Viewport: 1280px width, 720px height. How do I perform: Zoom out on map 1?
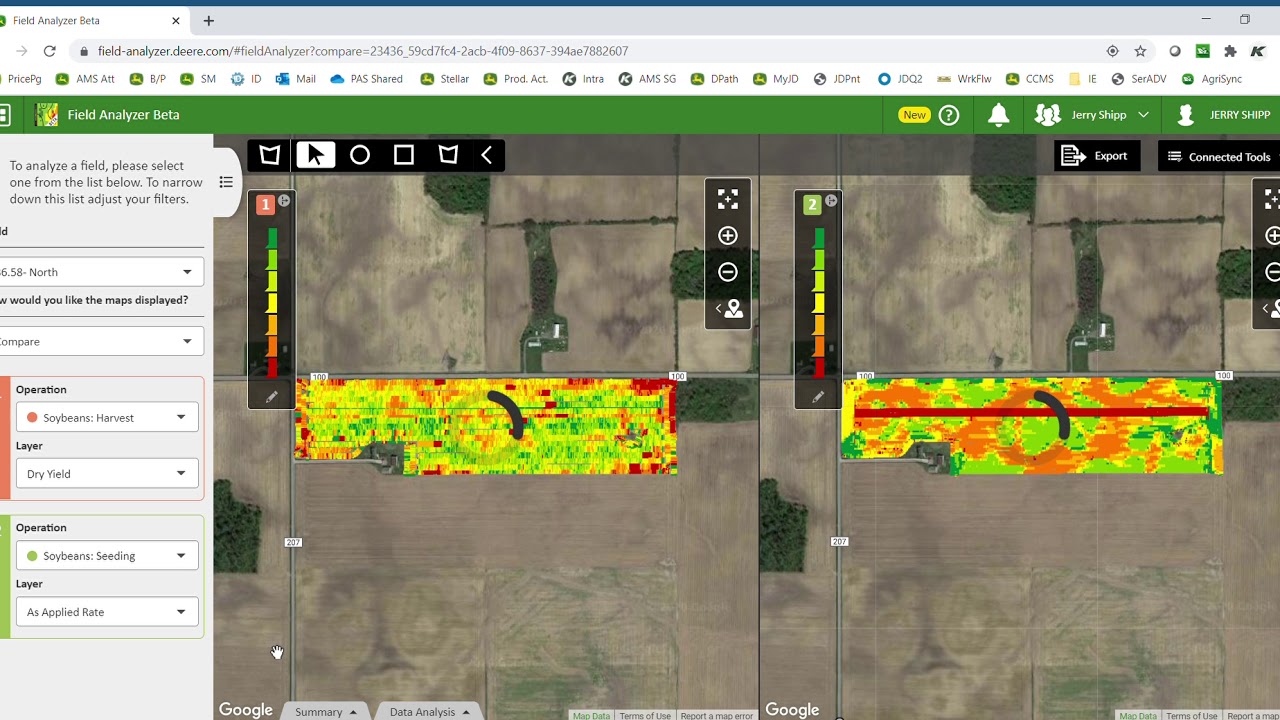pos(728,272)
